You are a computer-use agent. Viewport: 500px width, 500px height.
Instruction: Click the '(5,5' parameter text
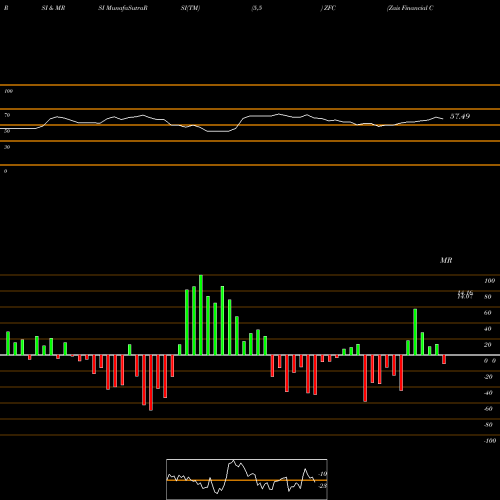click(257, 8)
